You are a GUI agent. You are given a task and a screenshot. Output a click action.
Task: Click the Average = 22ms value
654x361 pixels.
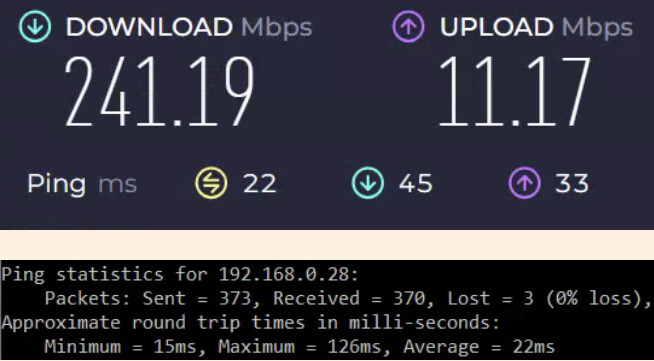point(479,347)
